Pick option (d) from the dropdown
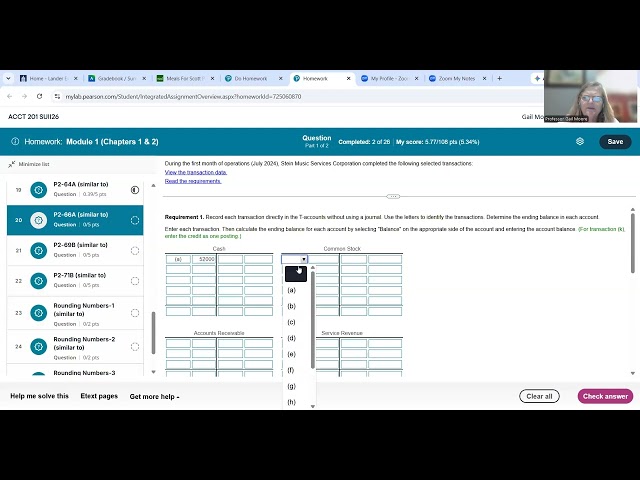This screenshot has width=640, height=480. coord(291,338)
